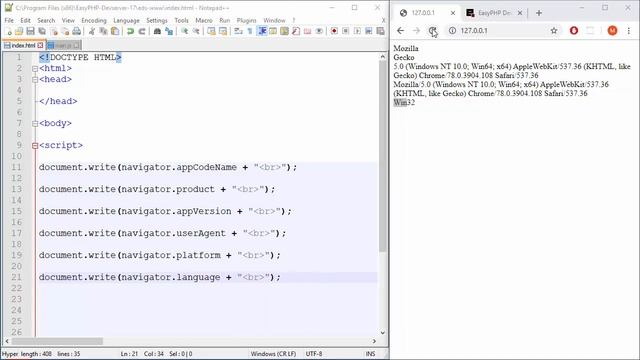Switch to the second Notepad++ document tab

pyautogui.click(x=64, y=45)
